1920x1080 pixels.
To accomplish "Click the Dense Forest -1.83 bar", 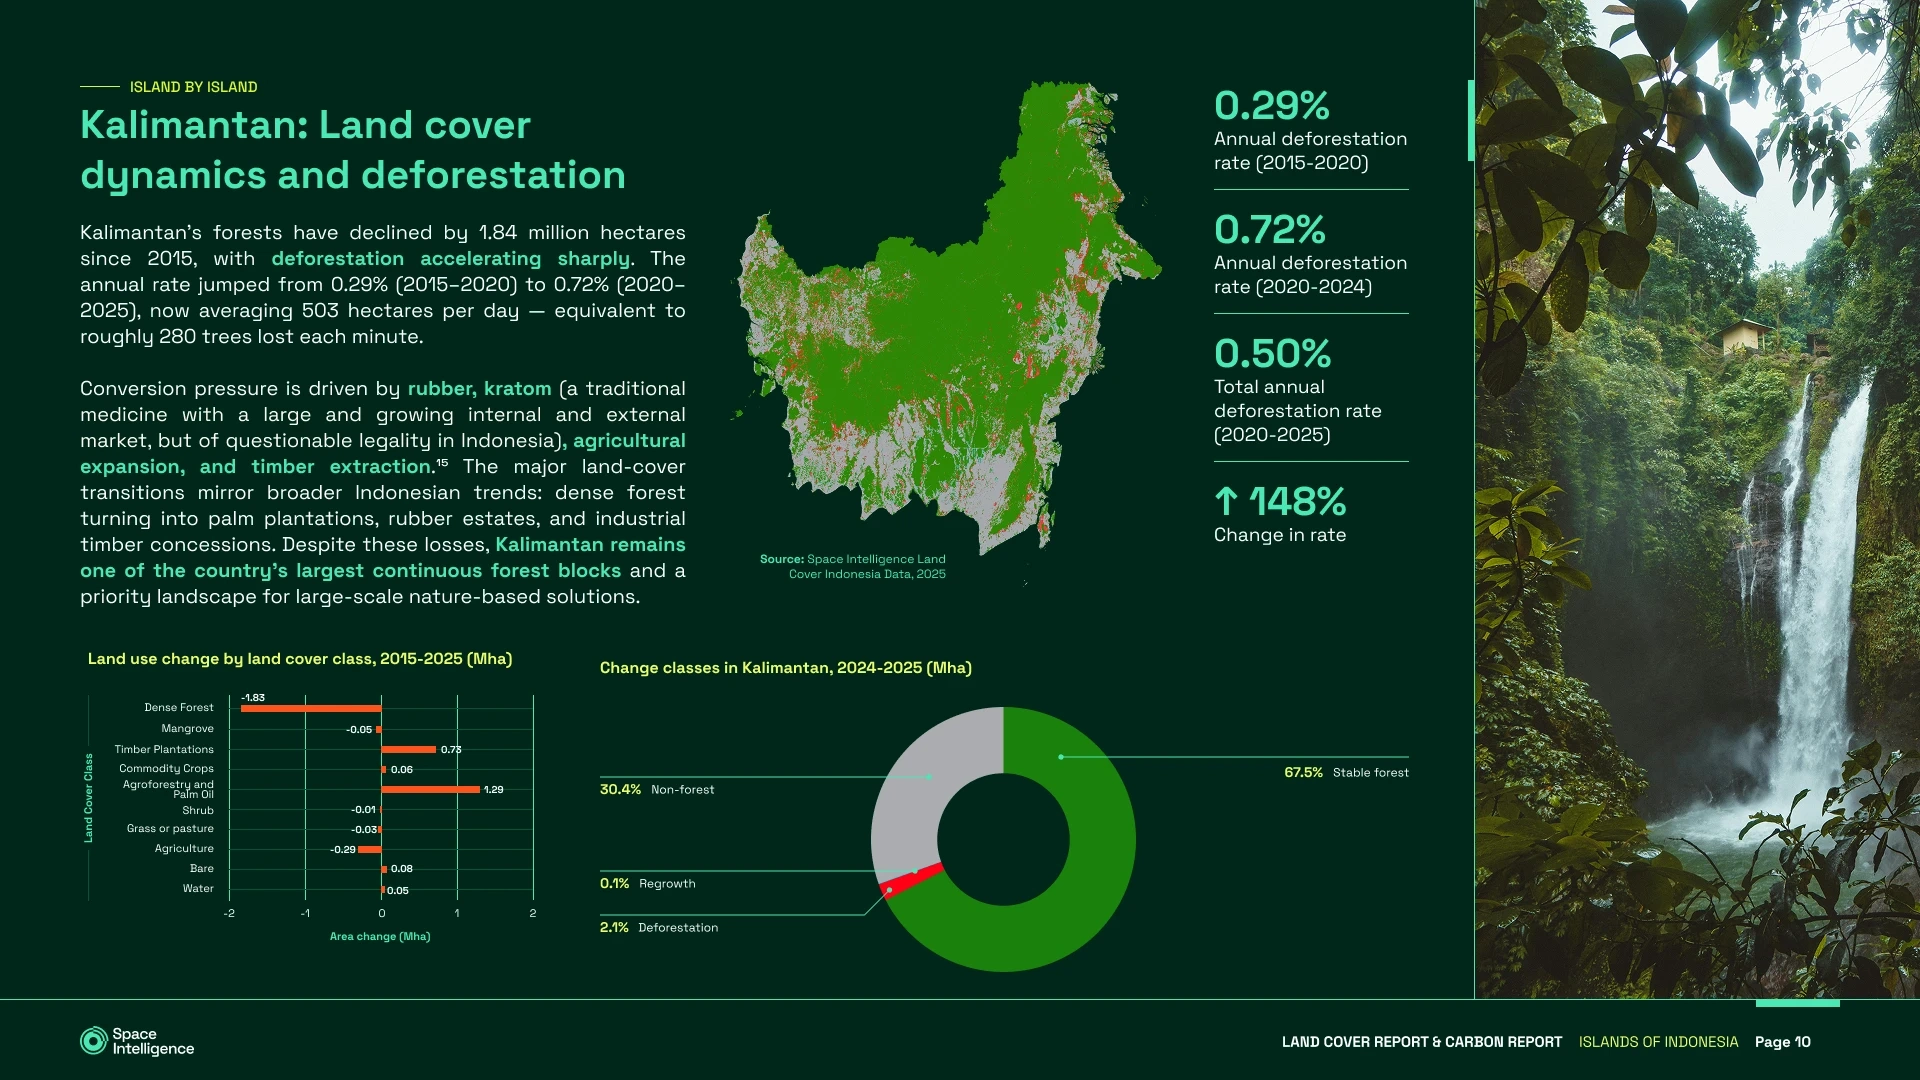I will pyautogui.click(x=311, y=708).
